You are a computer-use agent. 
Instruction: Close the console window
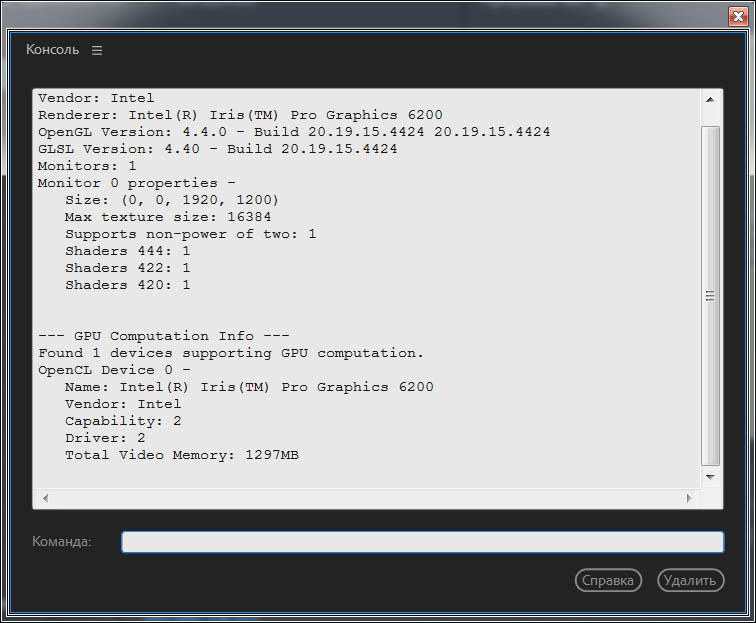click(738, 16)
